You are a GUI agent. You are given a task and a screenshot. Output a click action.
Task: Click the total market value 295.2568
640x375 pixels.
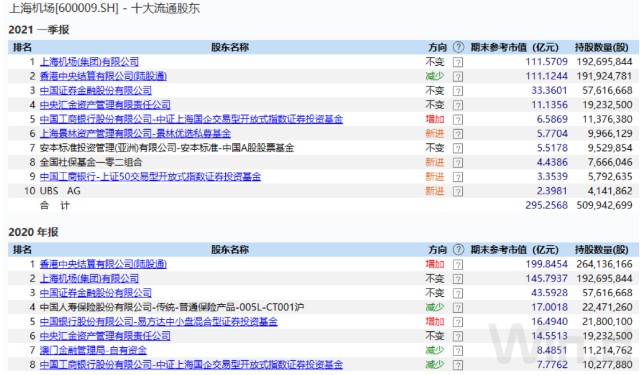[x=547, y=205]
